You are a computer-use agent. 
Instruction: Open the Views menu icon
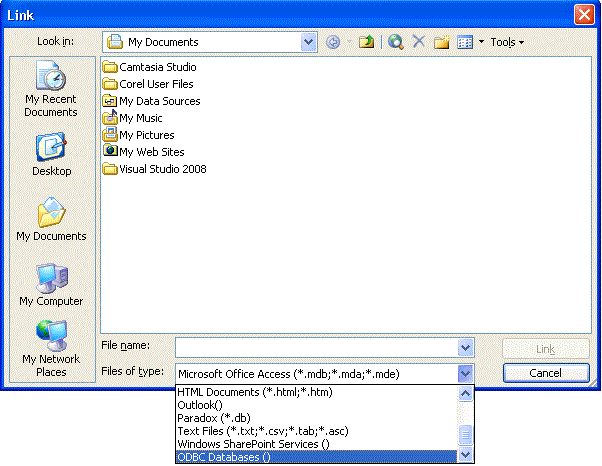pyautogui.click(x=465, y=42)
